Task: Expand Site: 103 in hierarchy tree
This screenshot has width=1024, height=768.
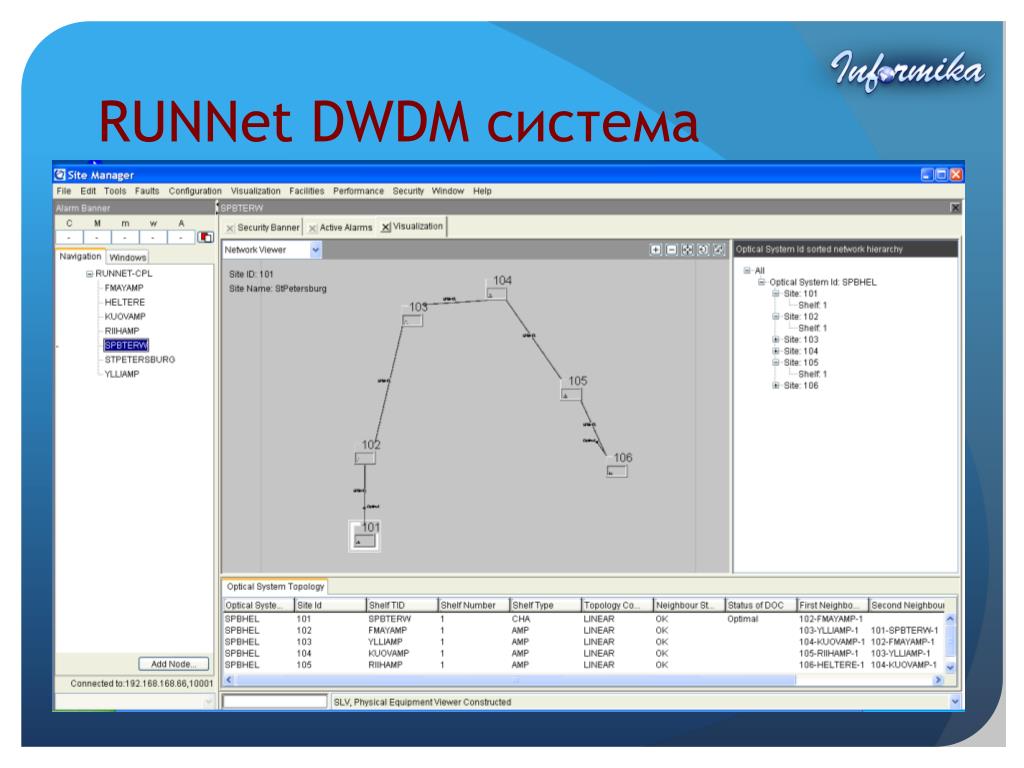Action: click(x=776, y=340)
